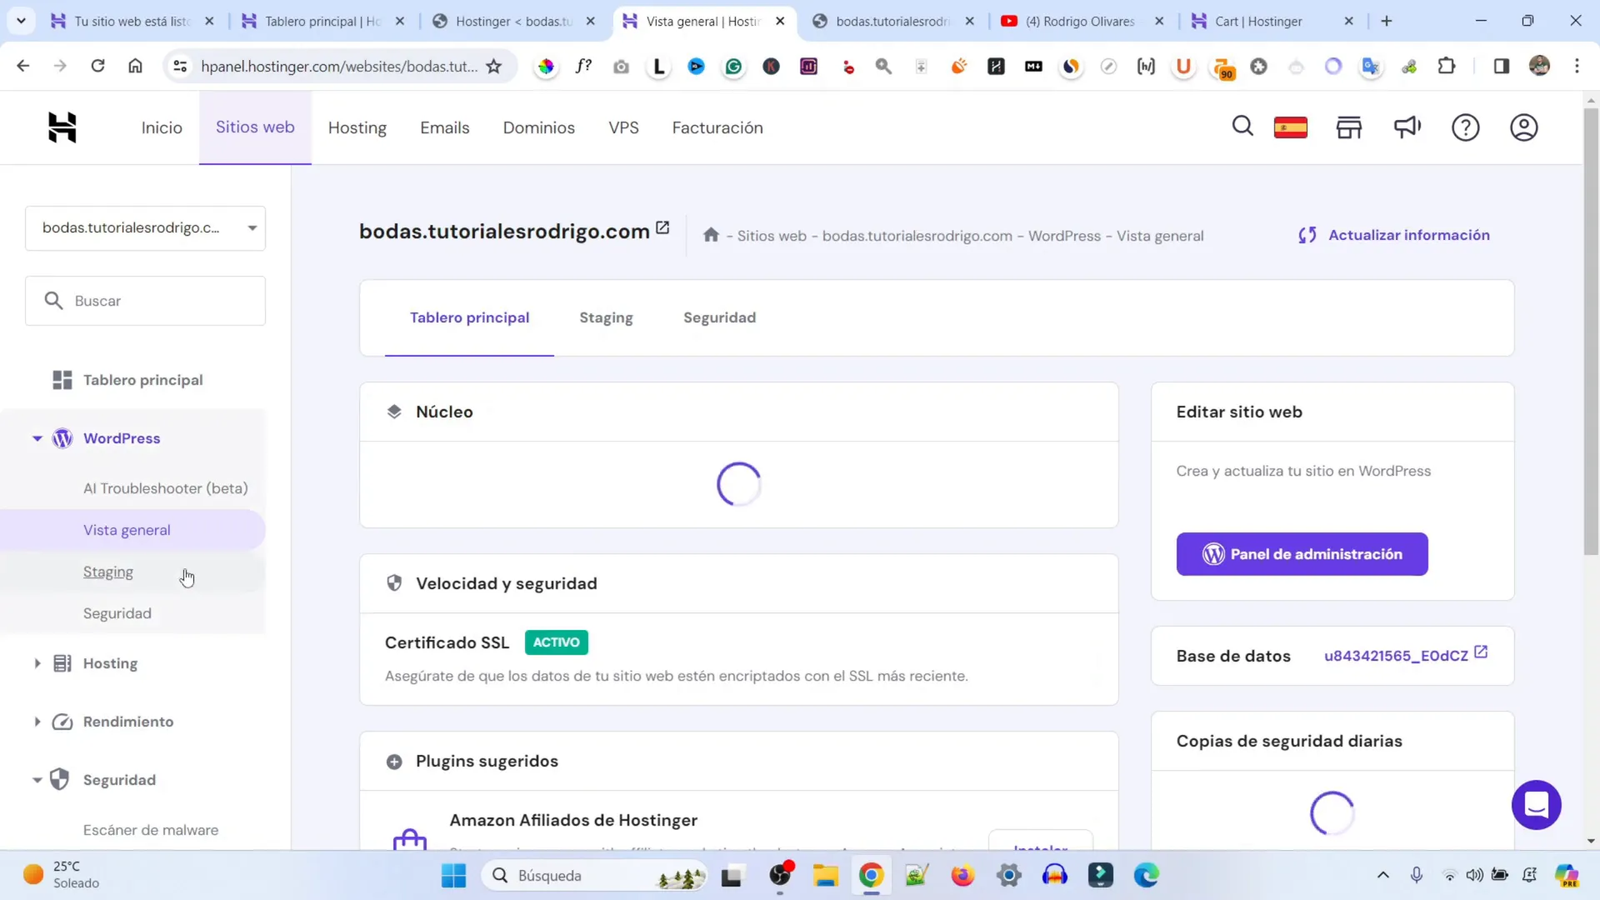Expand the Hosting sidebar section
Viewport: 1600px width, 900px height.
[x=37, y=663]
